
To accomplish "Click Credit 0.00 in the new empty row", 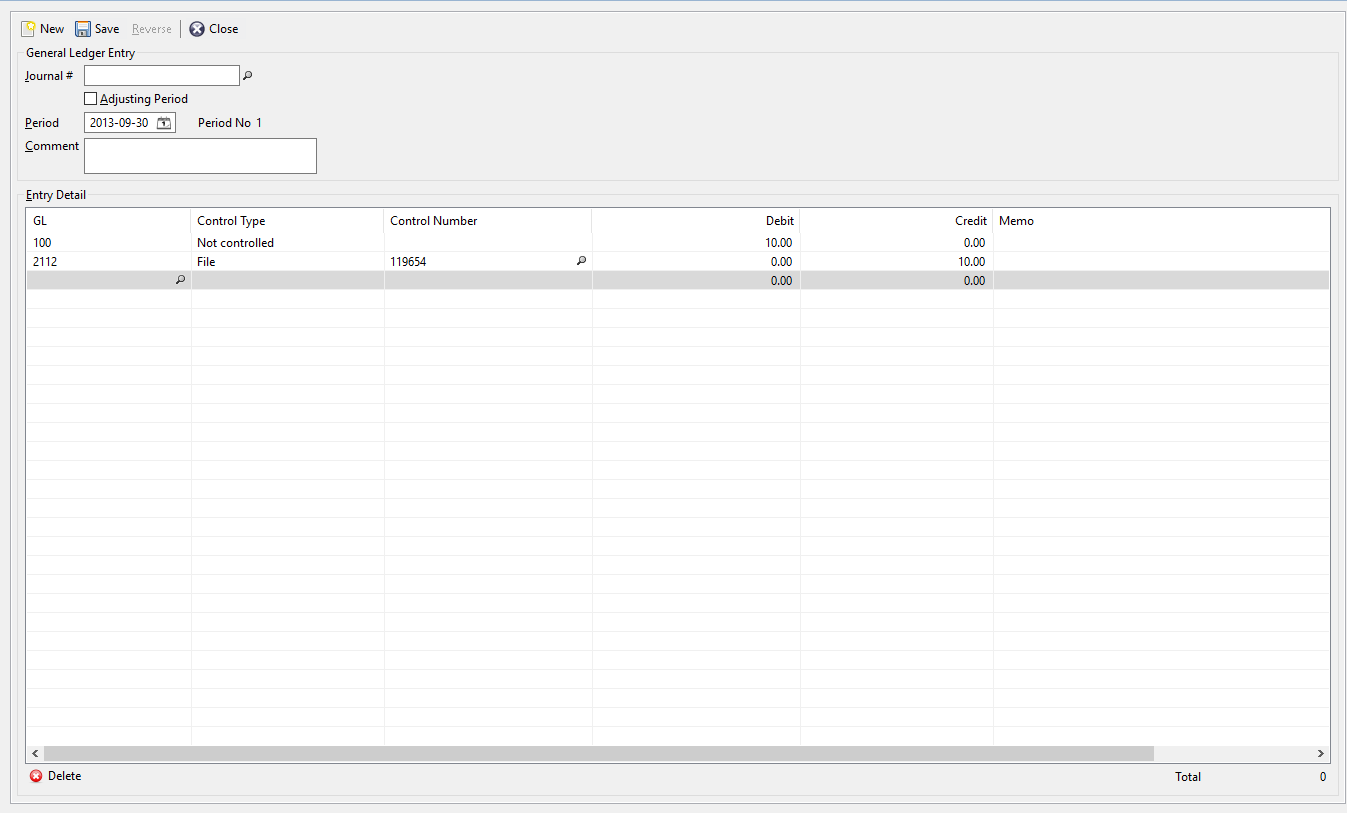I will coord(897,280).
